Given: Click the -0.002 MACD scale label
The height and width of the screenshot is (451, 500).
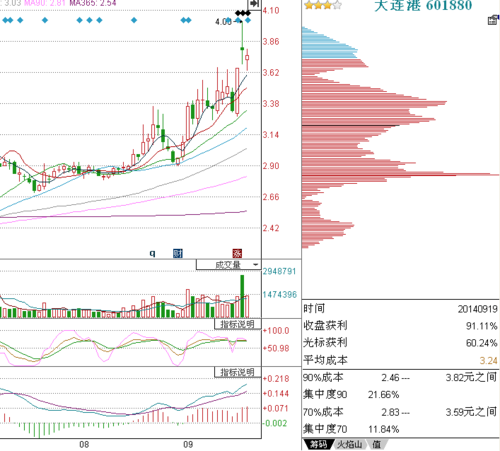Looking at the screenshot, I should [x=275, y=423].
